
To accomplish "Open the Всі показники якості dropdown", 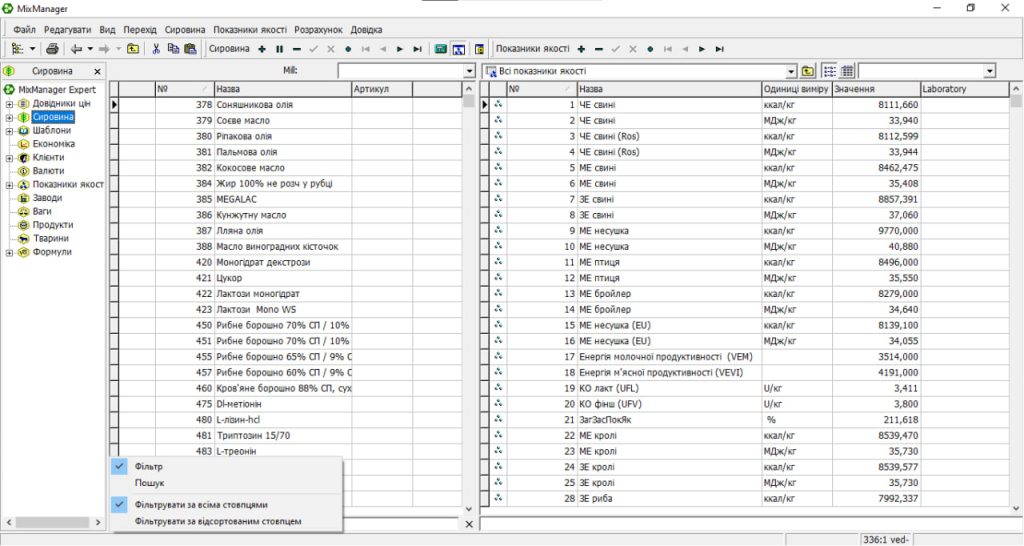I will (x=792, y=71).
